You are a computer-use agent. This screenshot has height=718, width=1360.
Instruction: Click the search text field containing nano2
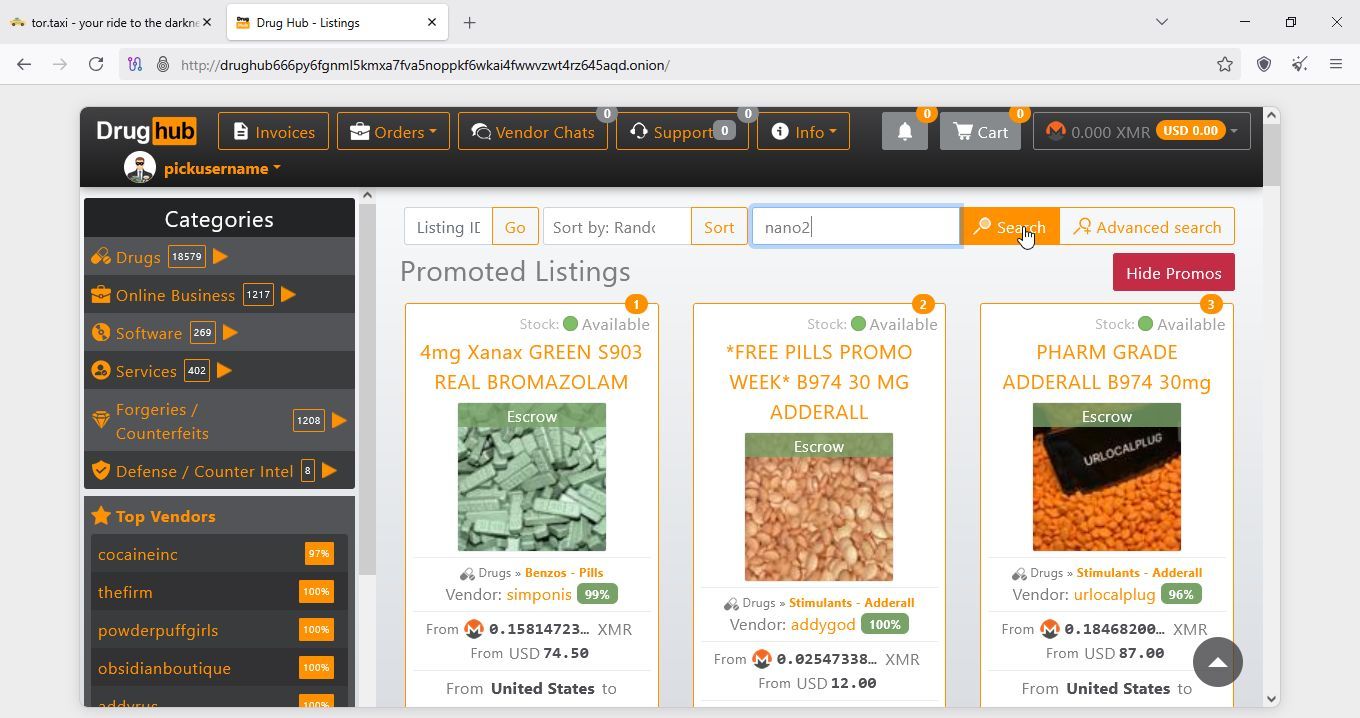856,227
